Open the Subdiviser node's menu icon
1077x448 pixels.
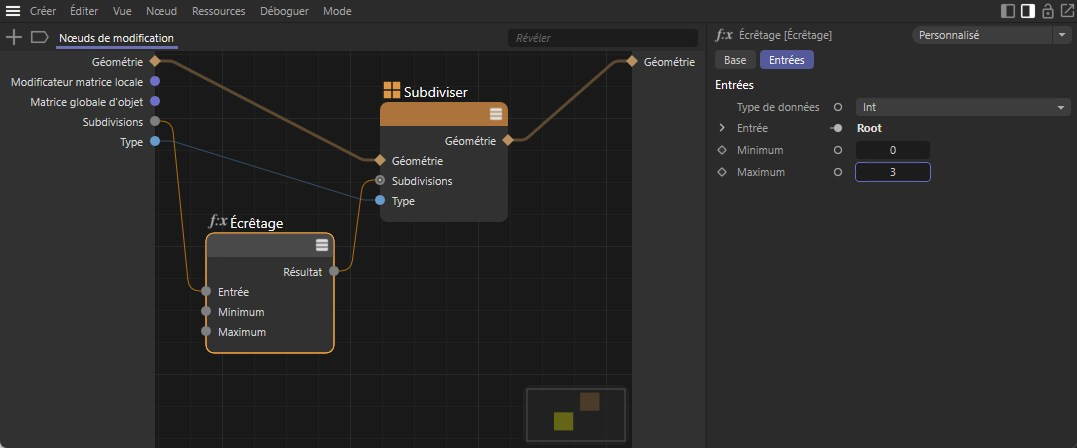pos(495,114)
